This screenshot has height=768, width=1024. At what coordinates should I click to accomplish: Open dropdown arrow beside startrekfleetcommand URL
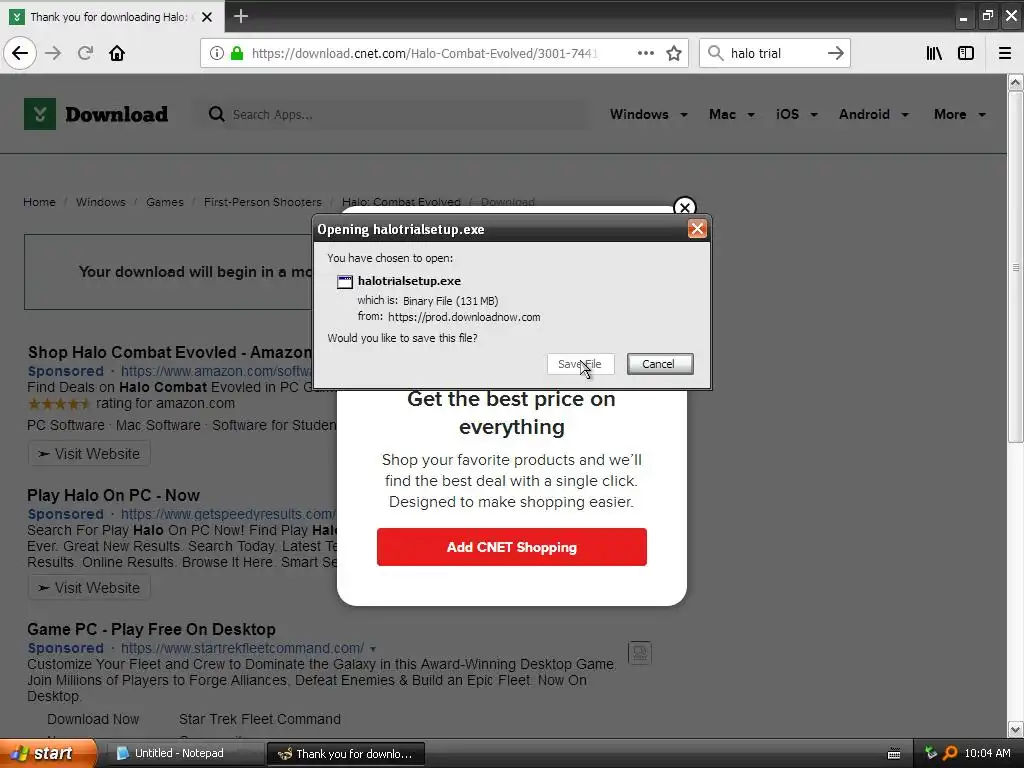[373, 649]
